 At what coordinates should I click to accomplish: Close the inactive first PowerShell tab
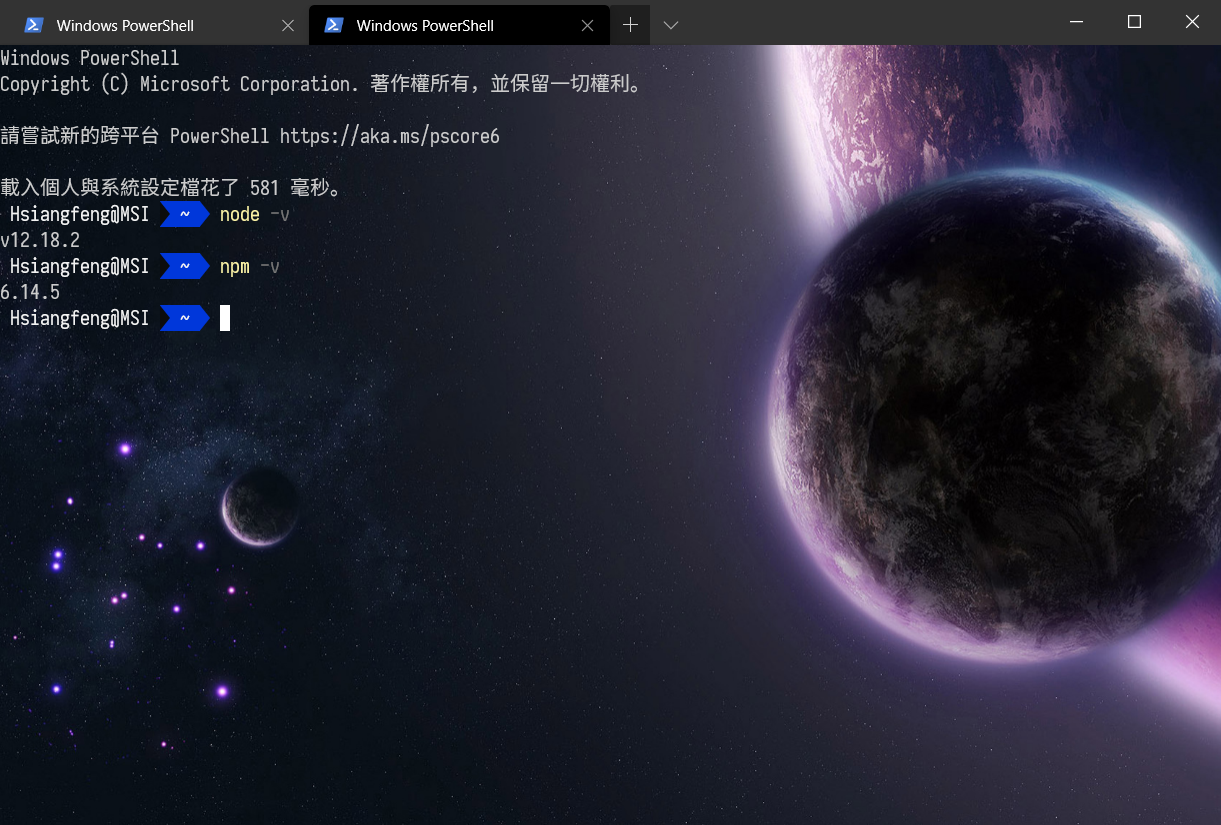pyautogui.click(x=288, y=26)
